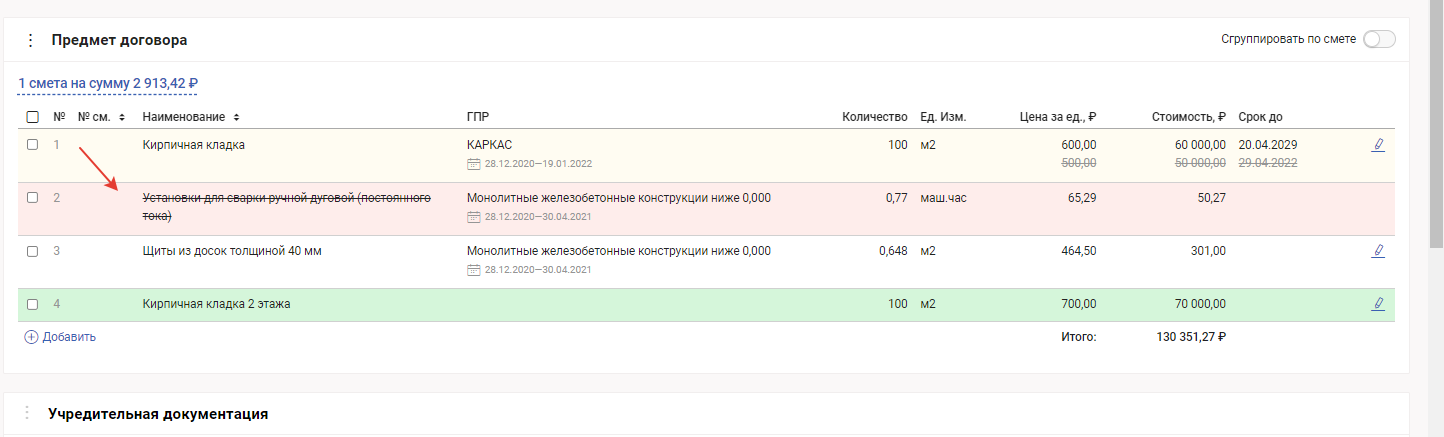Click edit pencil icon for row 1
Image resolution: width=1444 pixels, height=437 pixels.
[1378, 145]
